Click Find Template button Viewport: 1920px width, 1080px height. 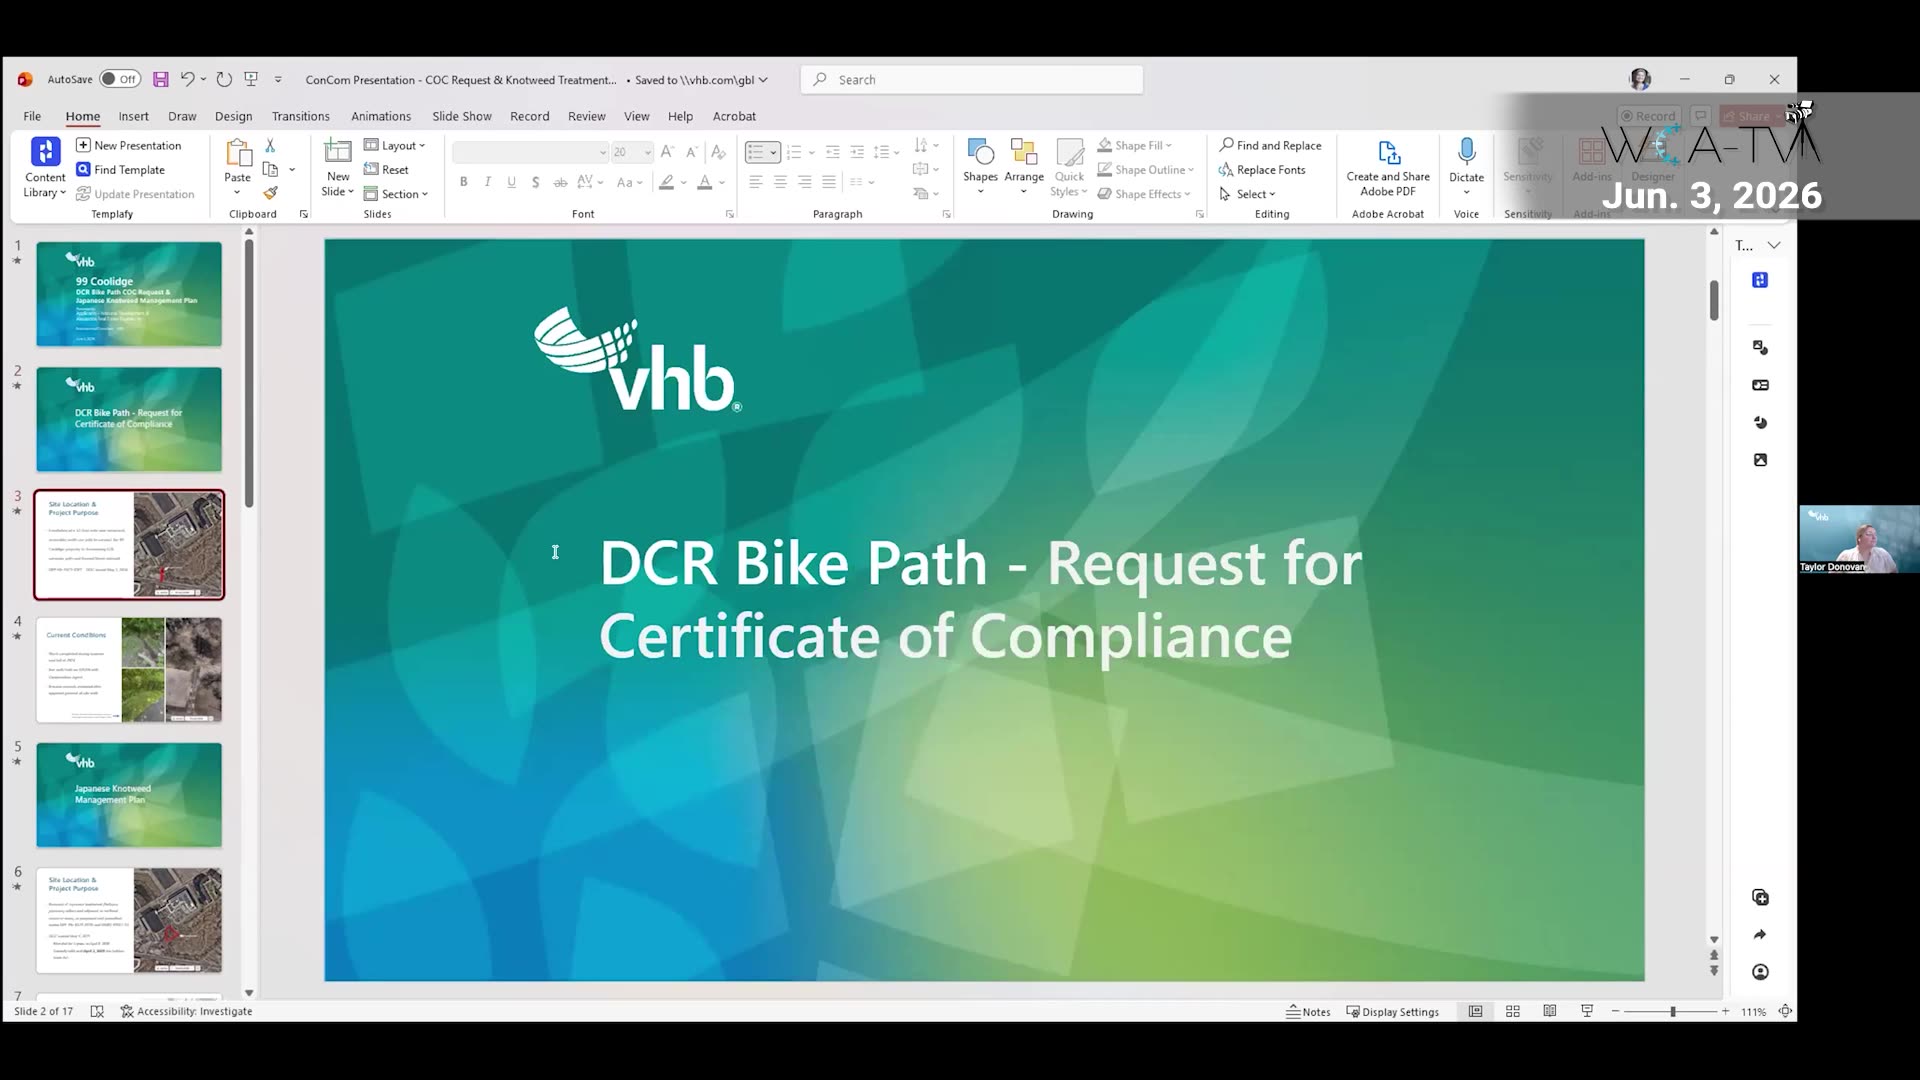(121, 170)
